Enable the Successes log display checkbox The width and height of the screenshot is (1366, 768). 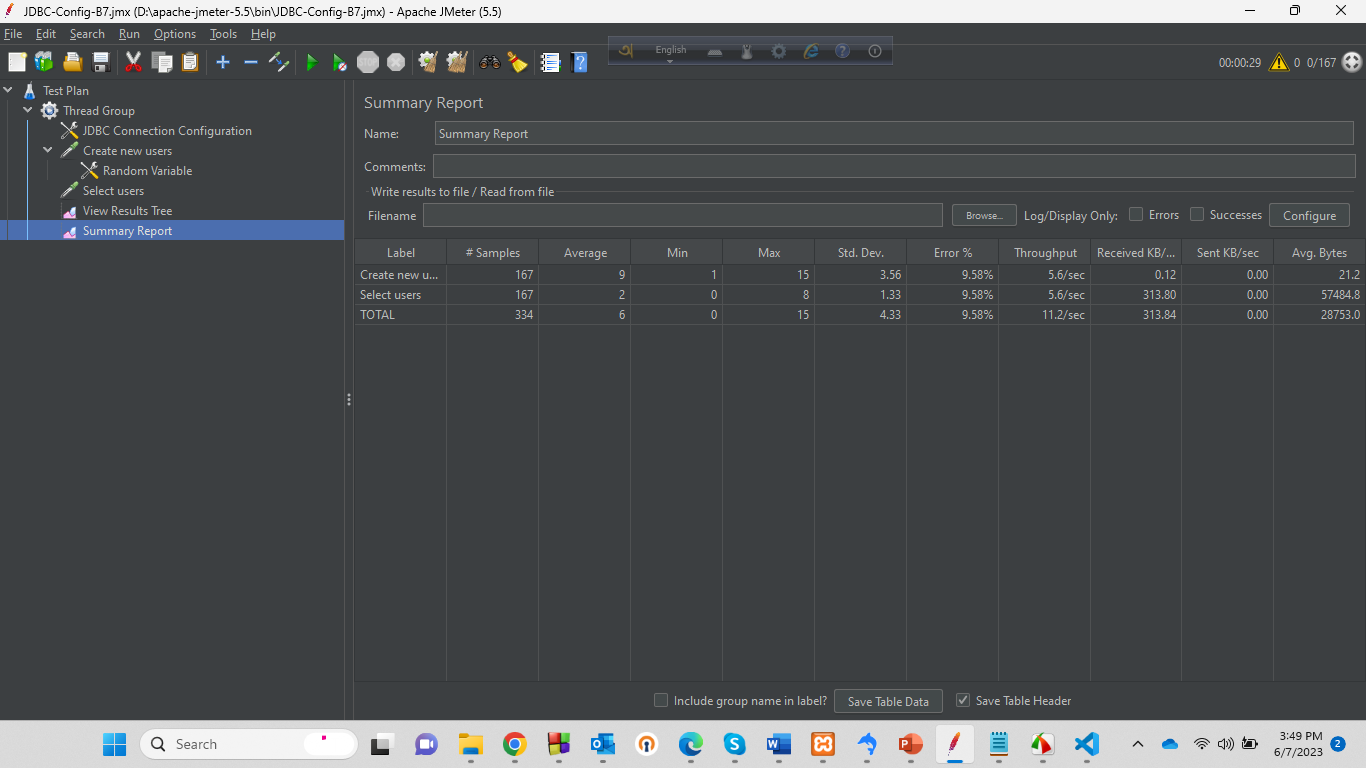coord(1197,214)
